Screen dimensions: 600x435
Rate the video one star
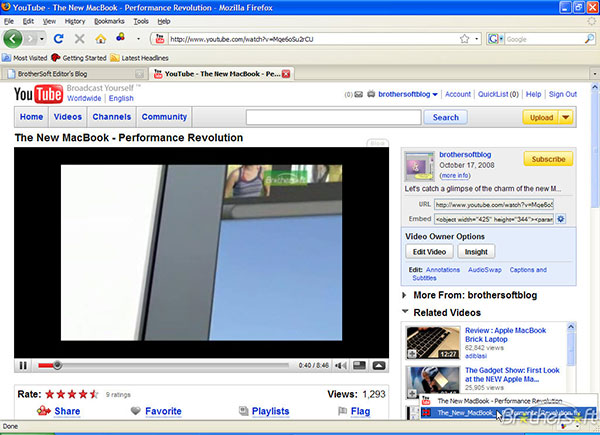click(x=50, y=394)
